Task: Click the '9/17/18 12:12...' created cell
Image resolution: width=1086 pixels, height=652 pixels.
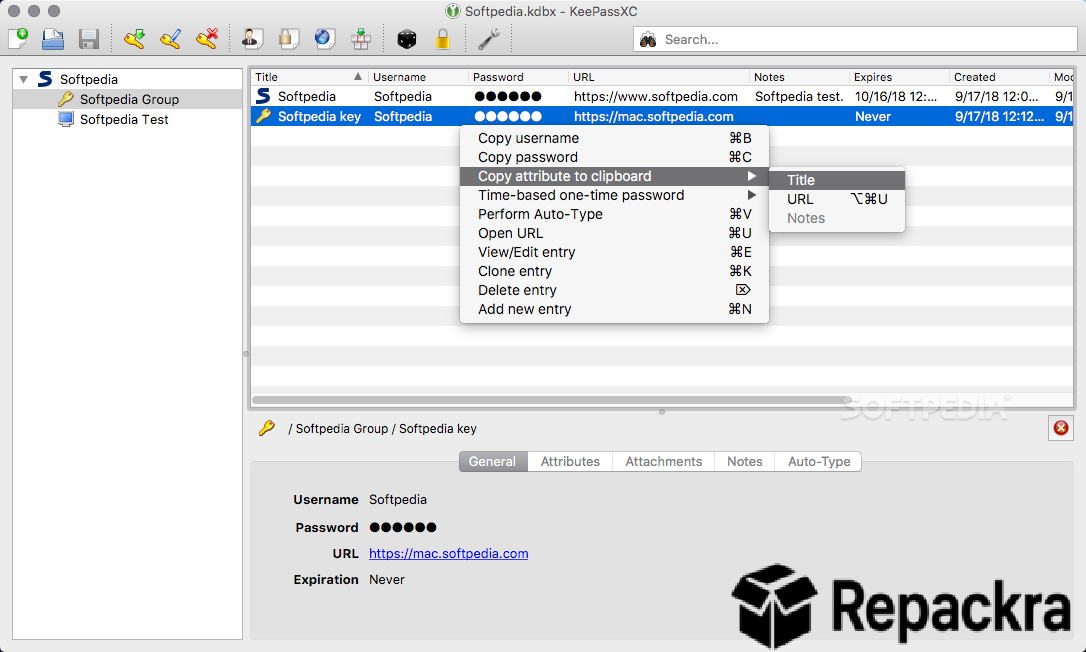Action: [x=999, y=116]
